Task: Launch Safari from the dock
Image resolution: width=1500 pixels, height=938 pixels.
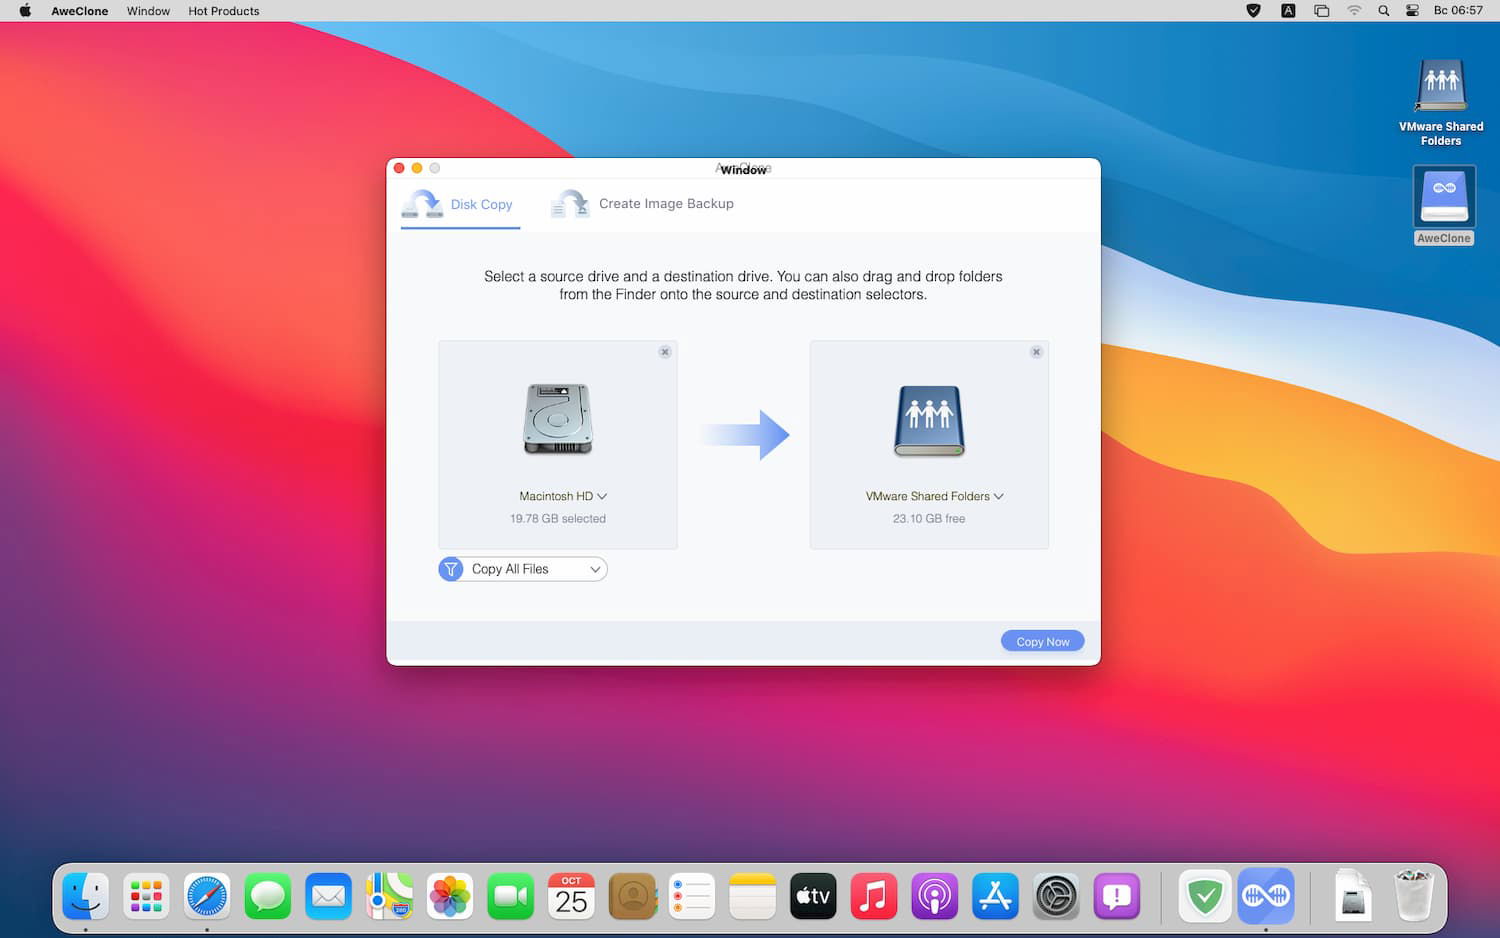Action: tap(207, 896)
